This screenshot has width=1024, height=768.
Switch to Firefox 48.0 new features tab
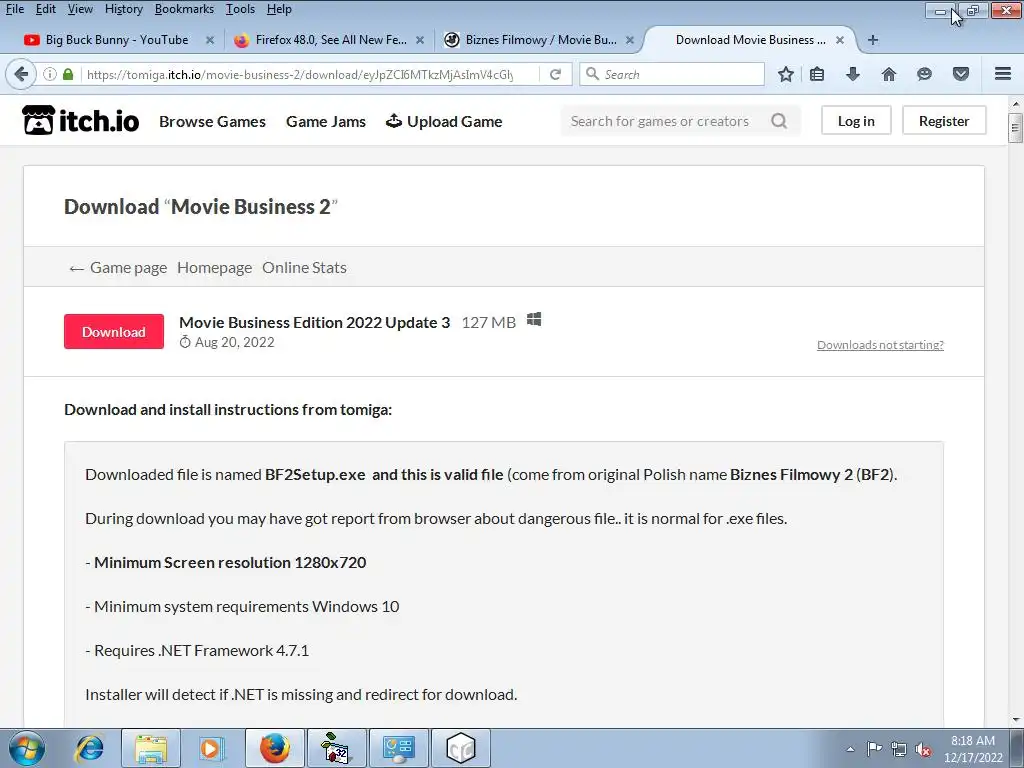pyautogui.click(x=330, y=40)
